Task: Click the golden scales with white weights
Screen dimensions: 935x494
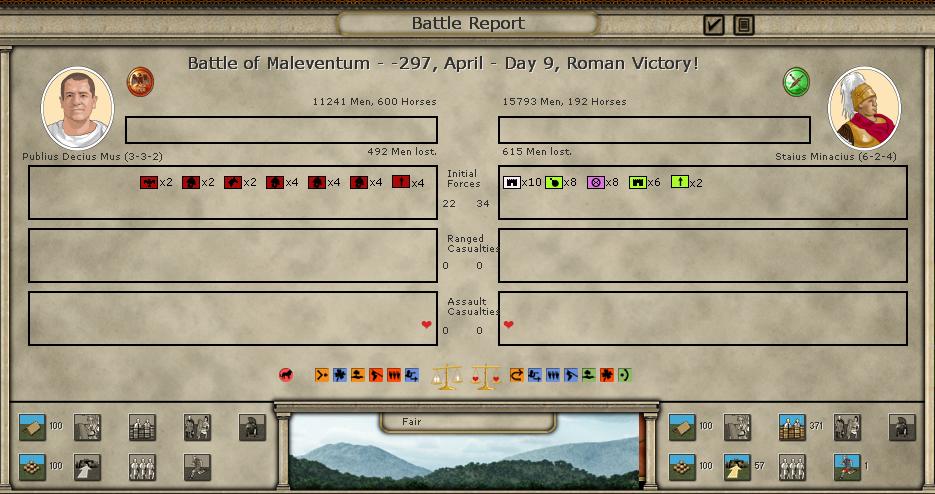Action: tap(445, 377)
